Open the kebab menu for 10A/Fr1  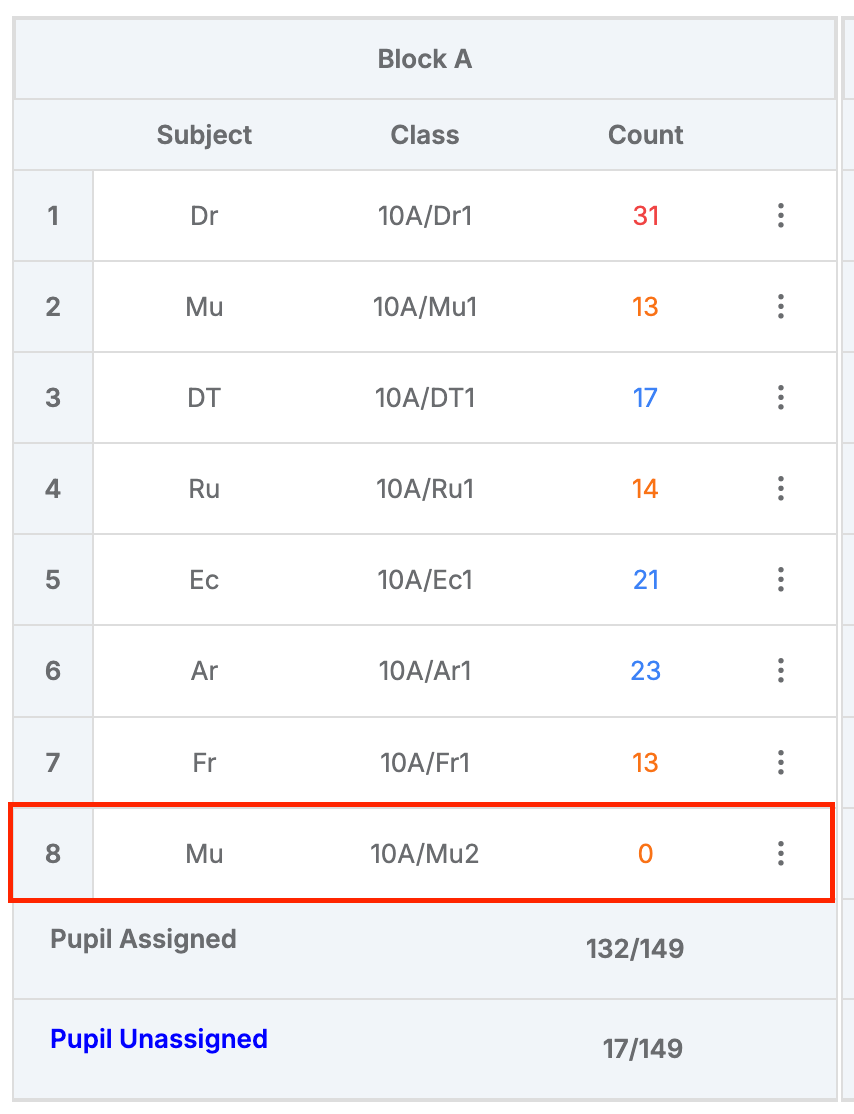pyautogui.click(x=781, y=763)
